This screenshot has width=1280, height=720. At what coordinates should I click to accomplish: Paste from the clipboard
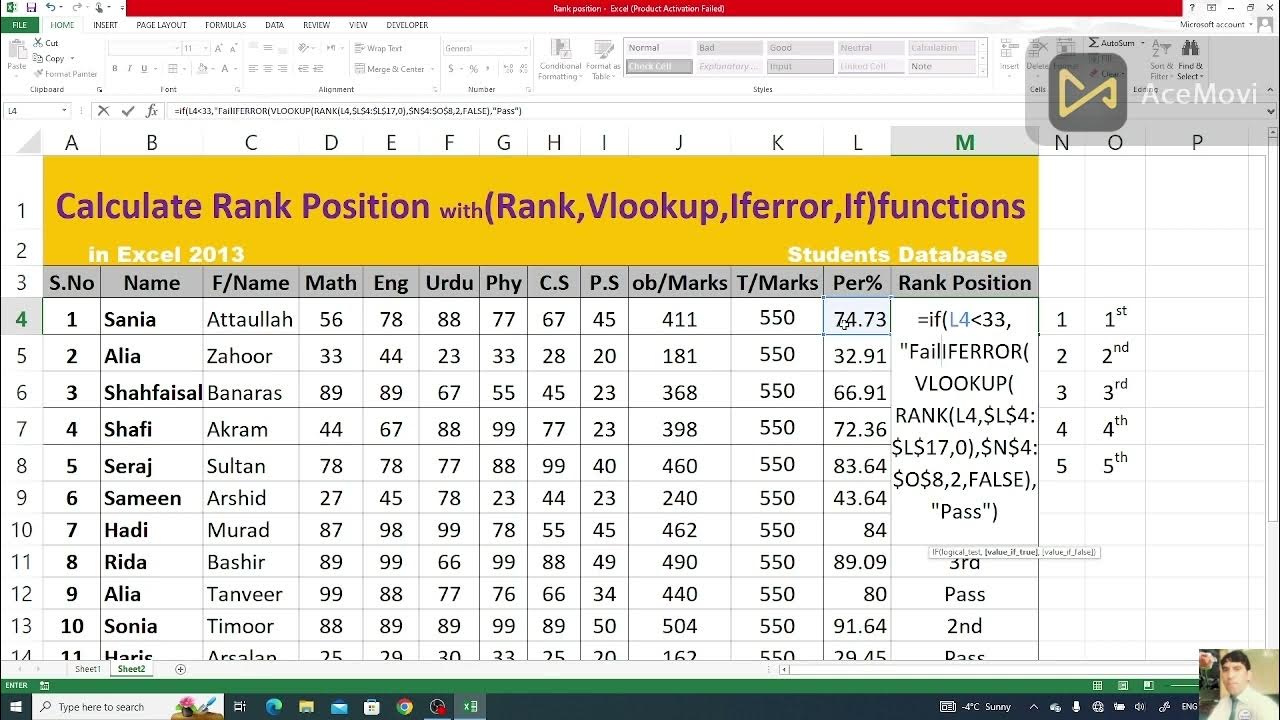click(x=15, y=56)
